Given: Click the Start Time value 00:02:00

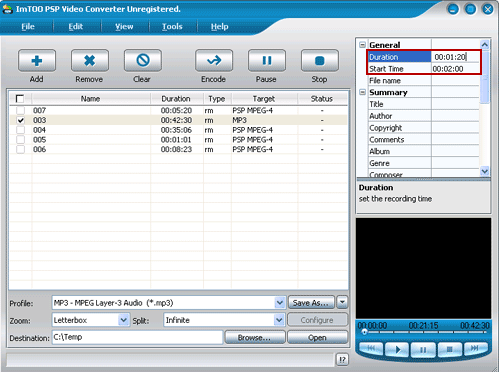Looking at the screenshot, I should 455,69.
